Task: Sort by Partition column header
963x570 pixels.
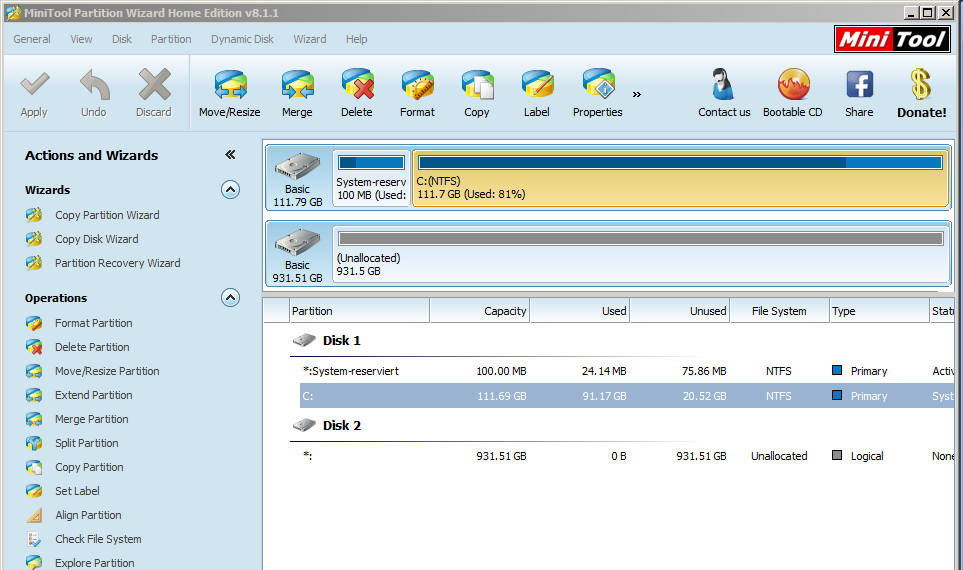Action: (x=359, y=311)
